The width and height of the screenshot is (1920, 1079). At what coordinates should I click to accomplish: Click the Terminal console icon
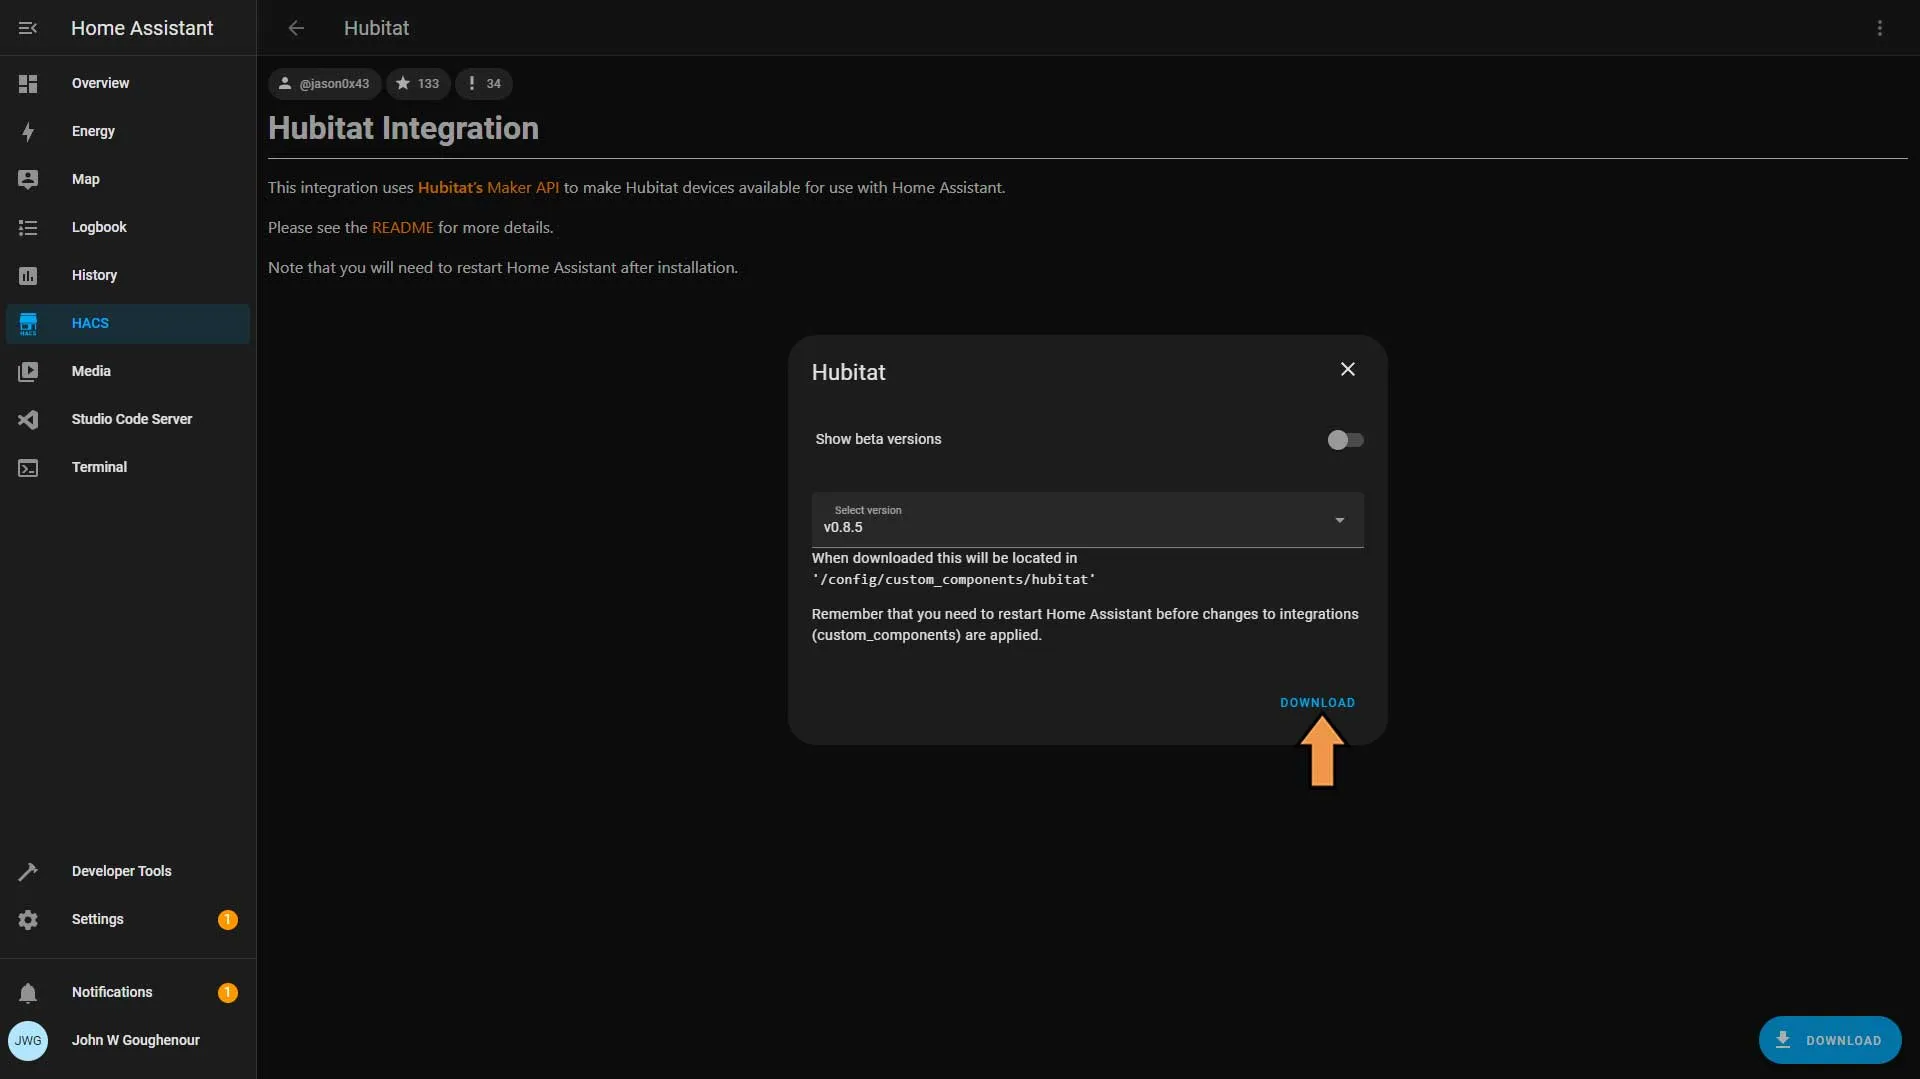click(28, 468)
